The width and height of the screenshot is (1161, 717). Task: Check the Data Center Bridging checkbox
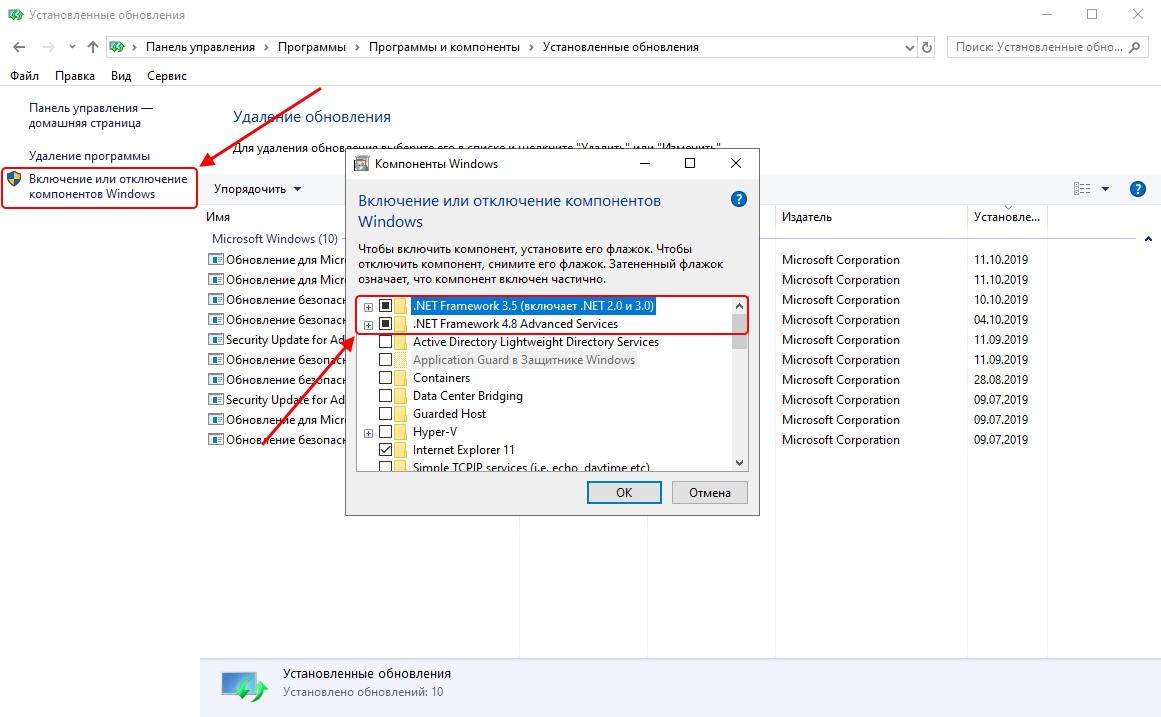[385, 396]
